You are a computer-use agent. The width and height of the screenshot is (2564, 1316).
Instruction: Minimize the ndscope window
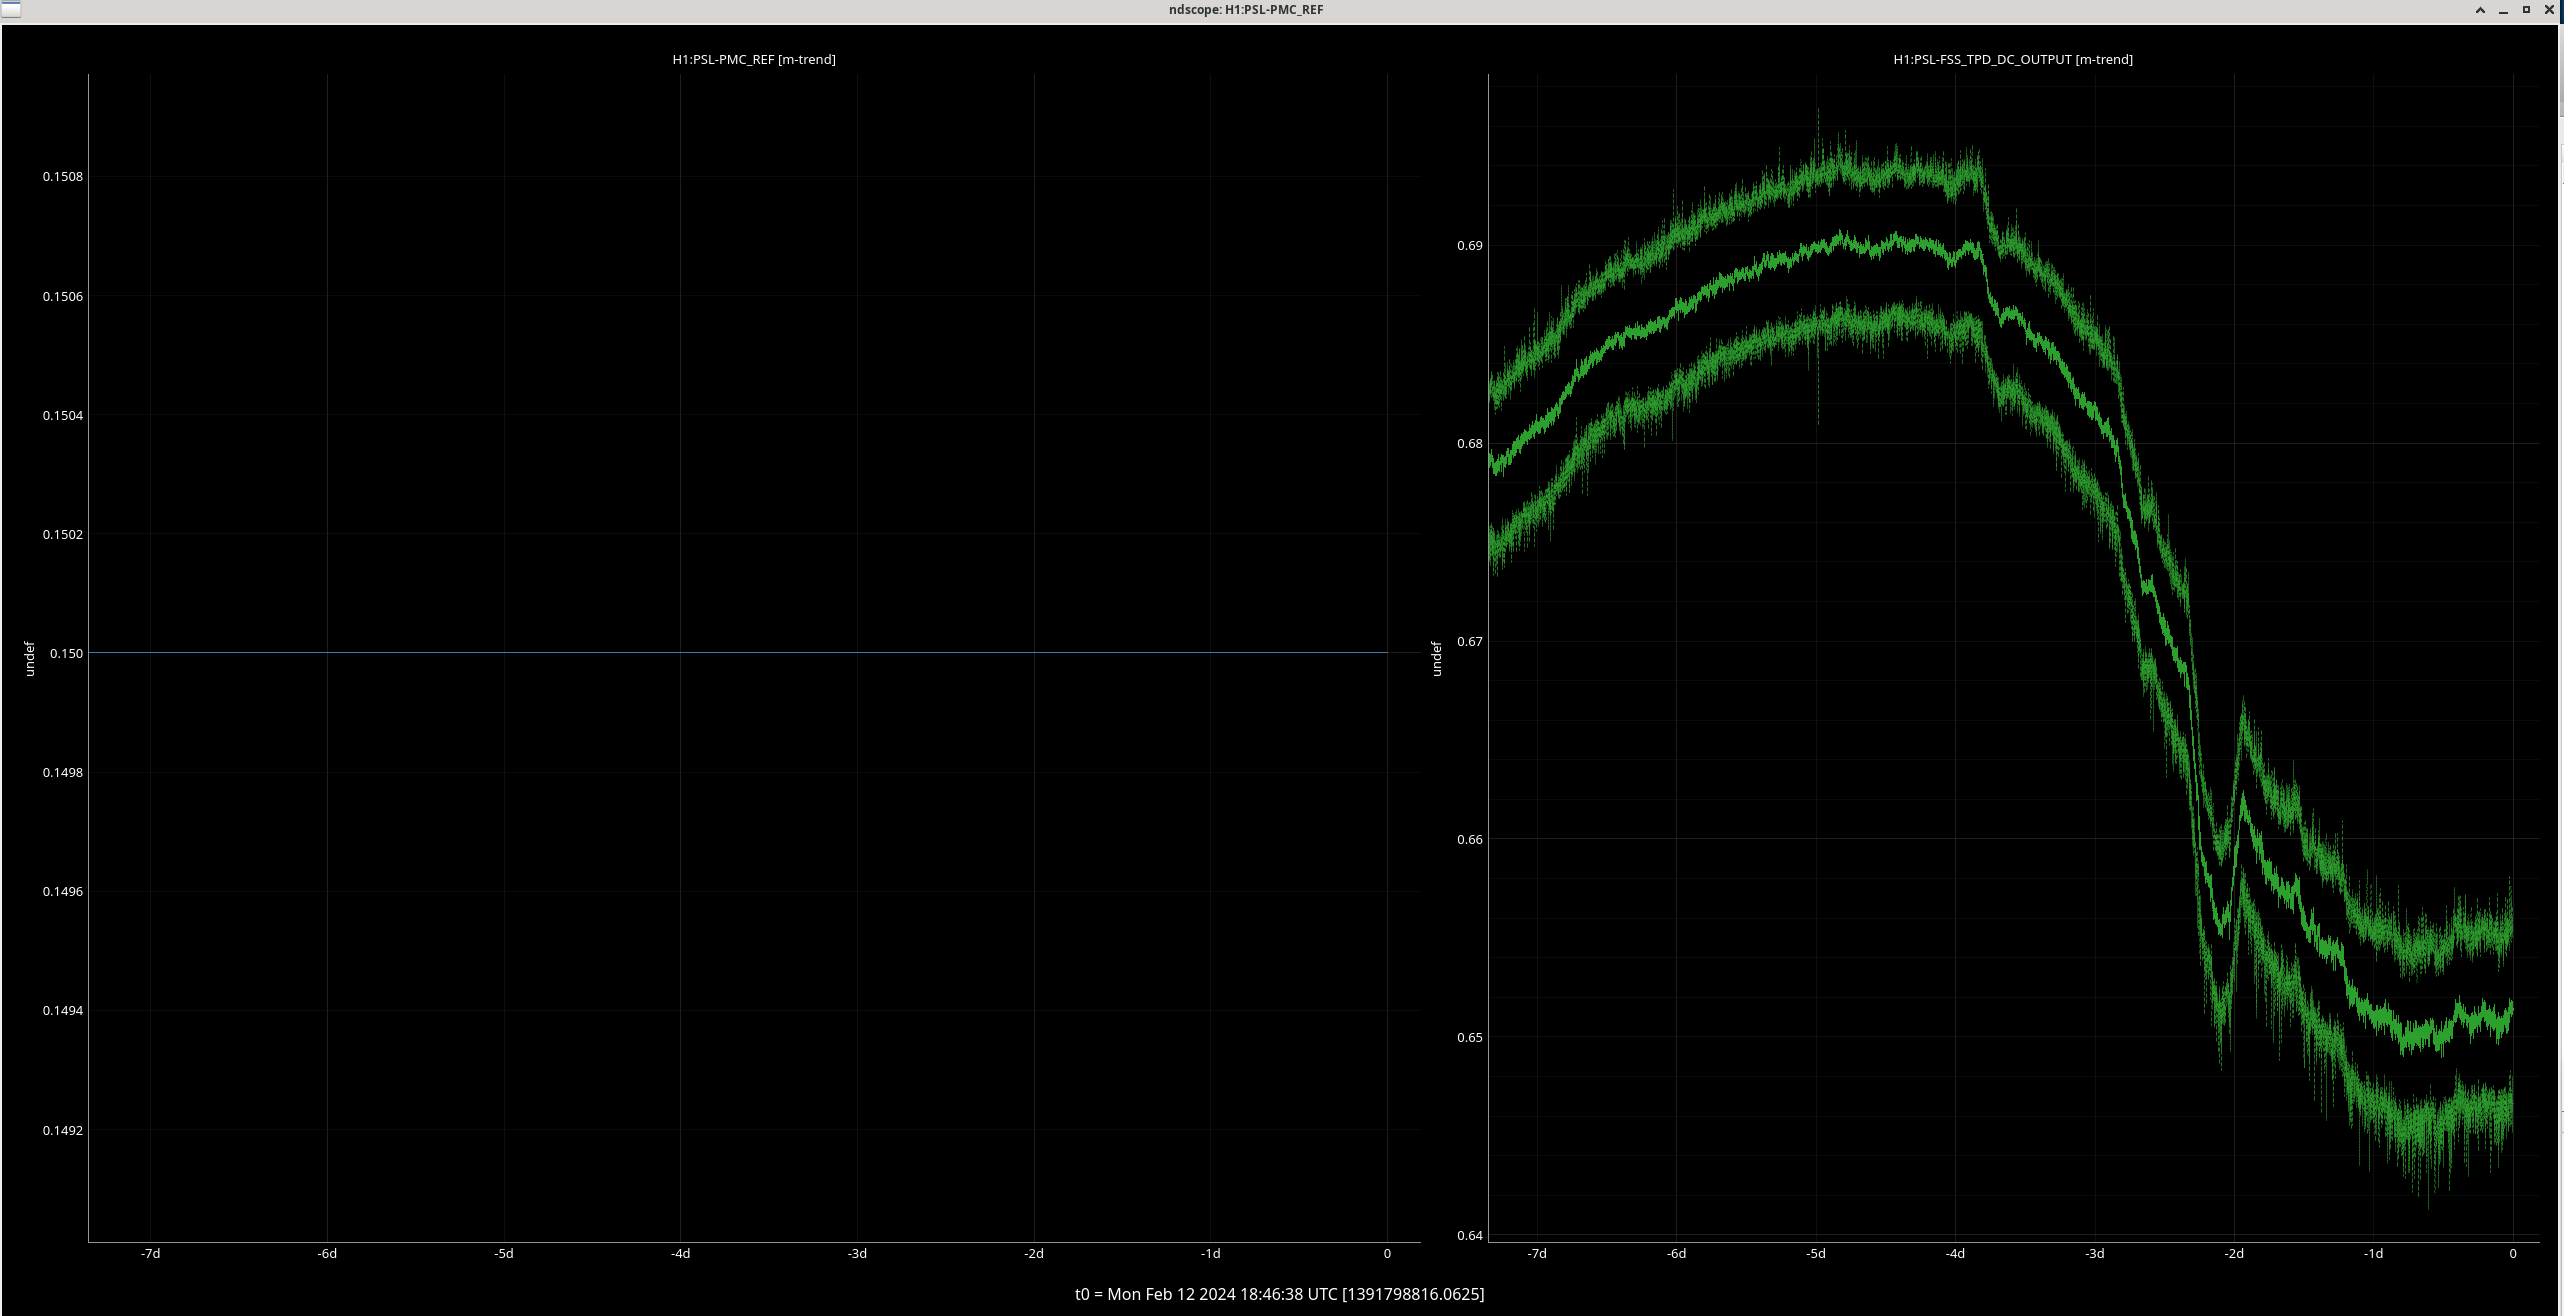tap(2503, 10)
